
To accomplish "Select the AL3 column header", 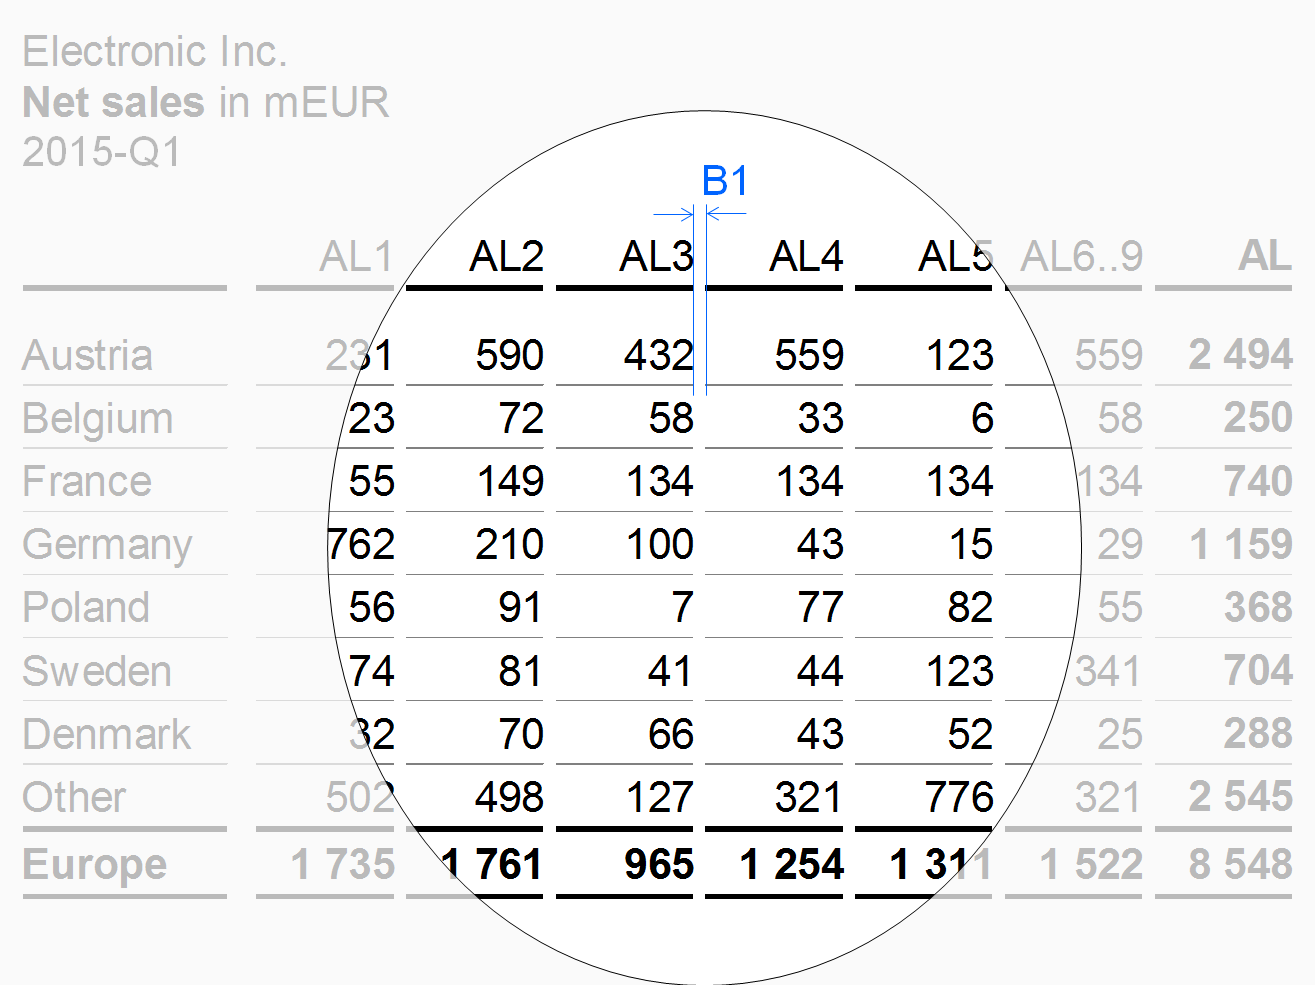I will coord(656,257).
